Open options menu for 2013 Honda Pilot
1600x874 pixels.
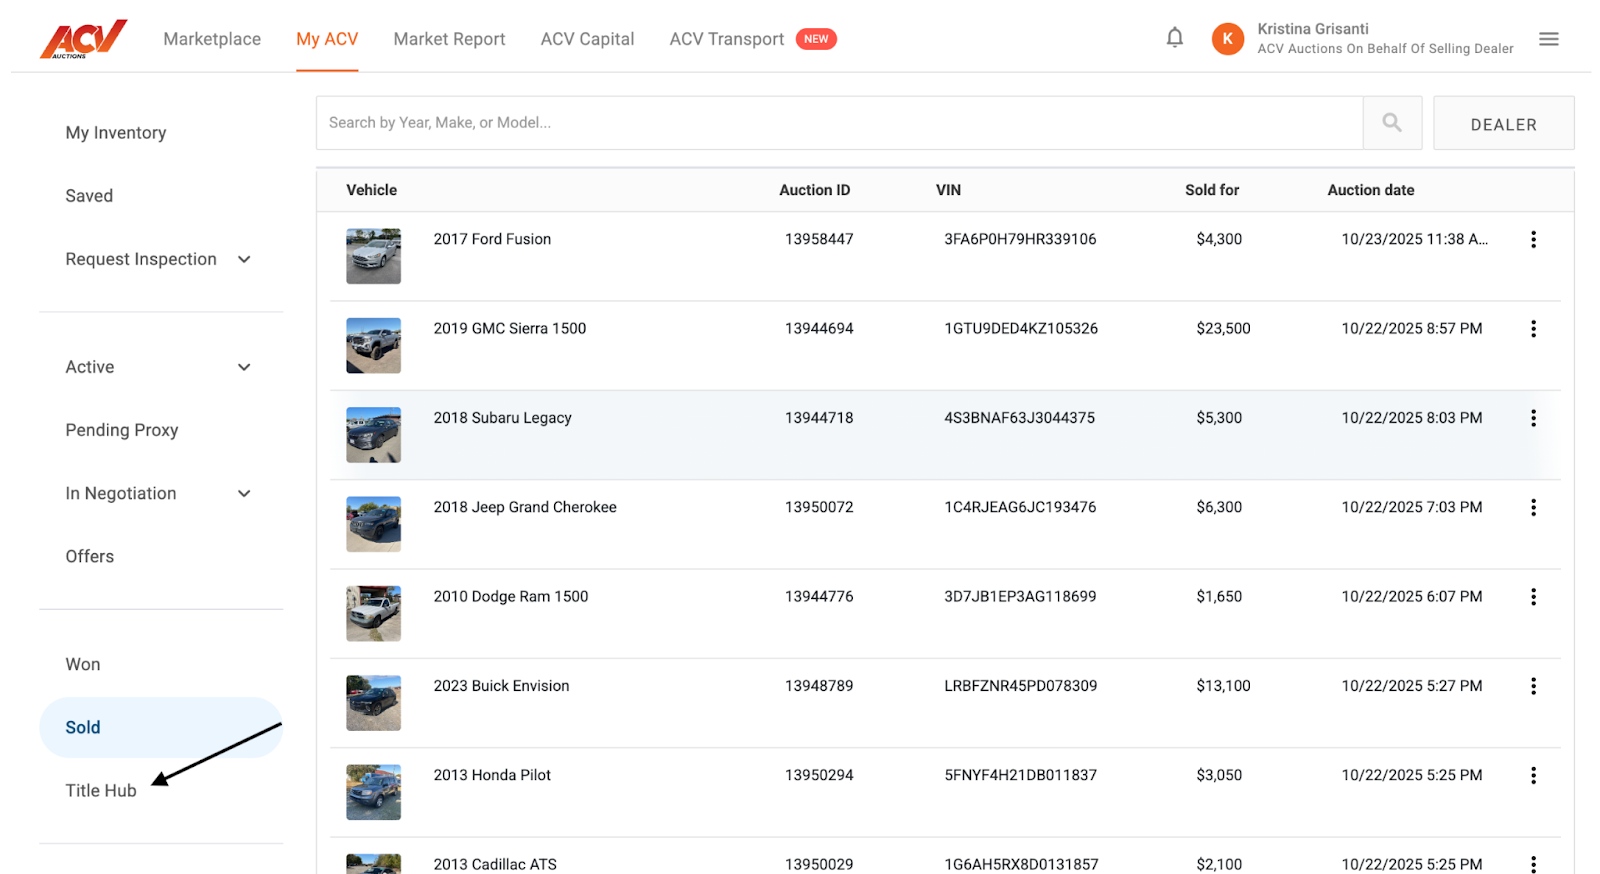click(1533, 775)
